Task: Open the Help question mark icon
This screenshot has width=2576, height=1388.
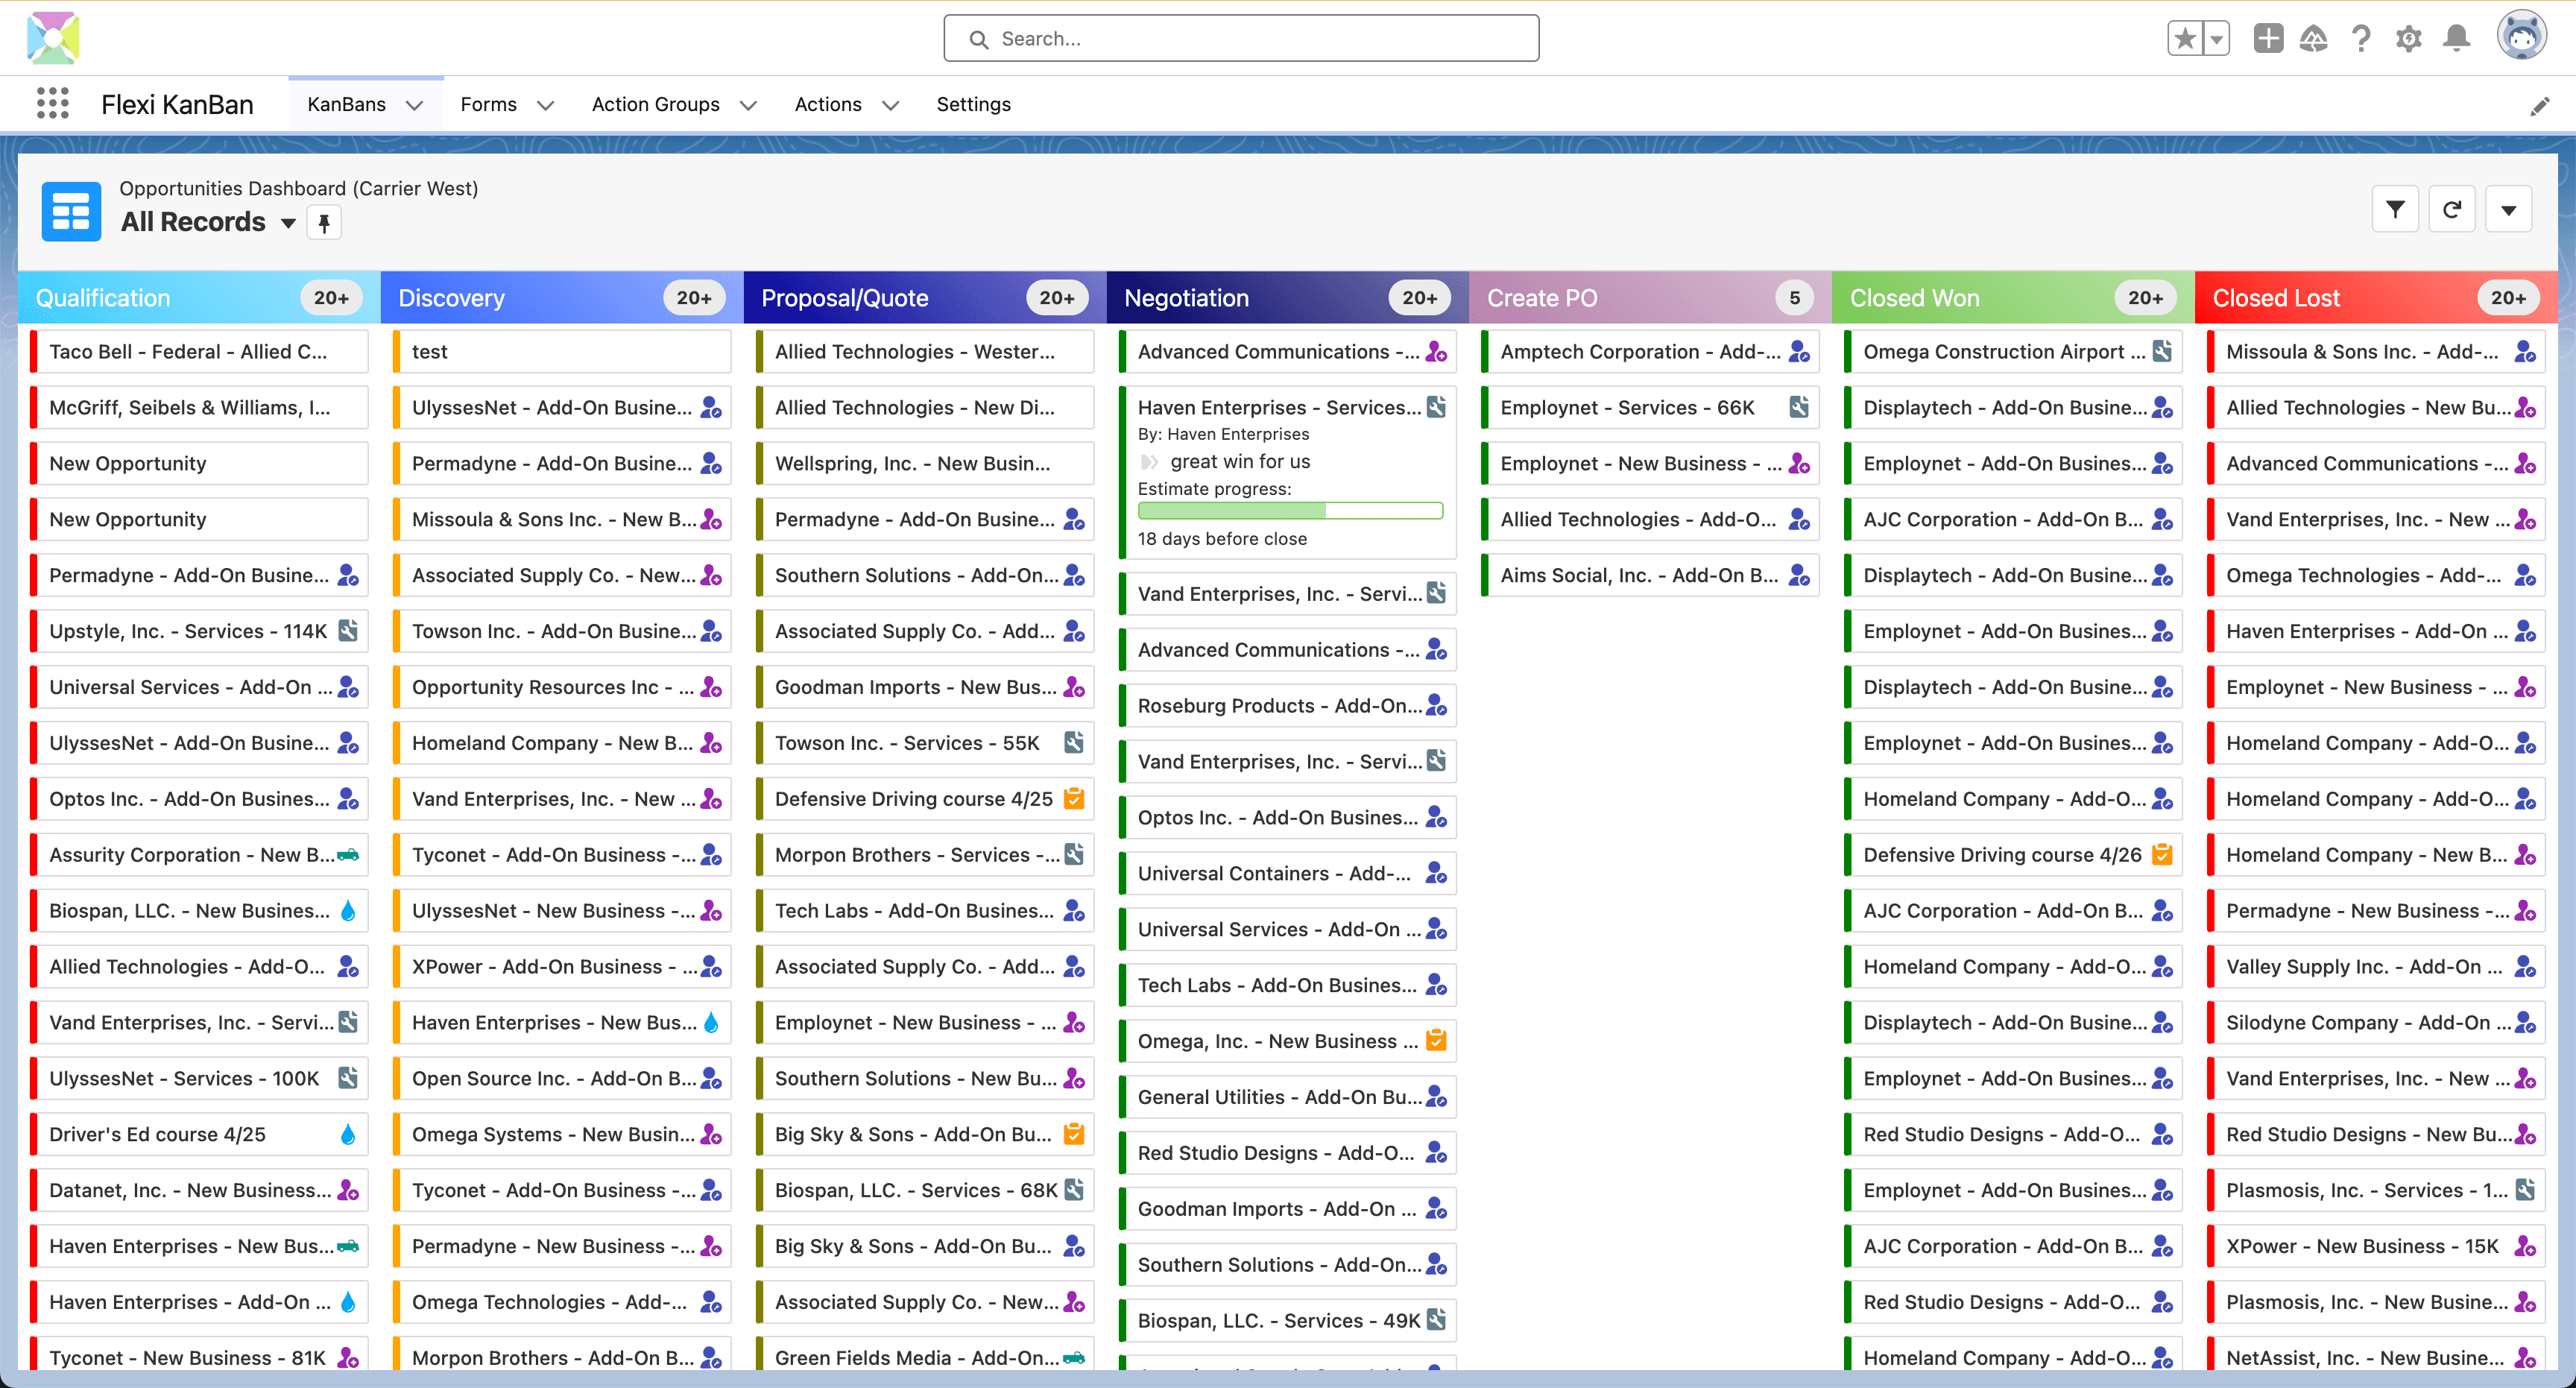Action: tap(2361, 39)
